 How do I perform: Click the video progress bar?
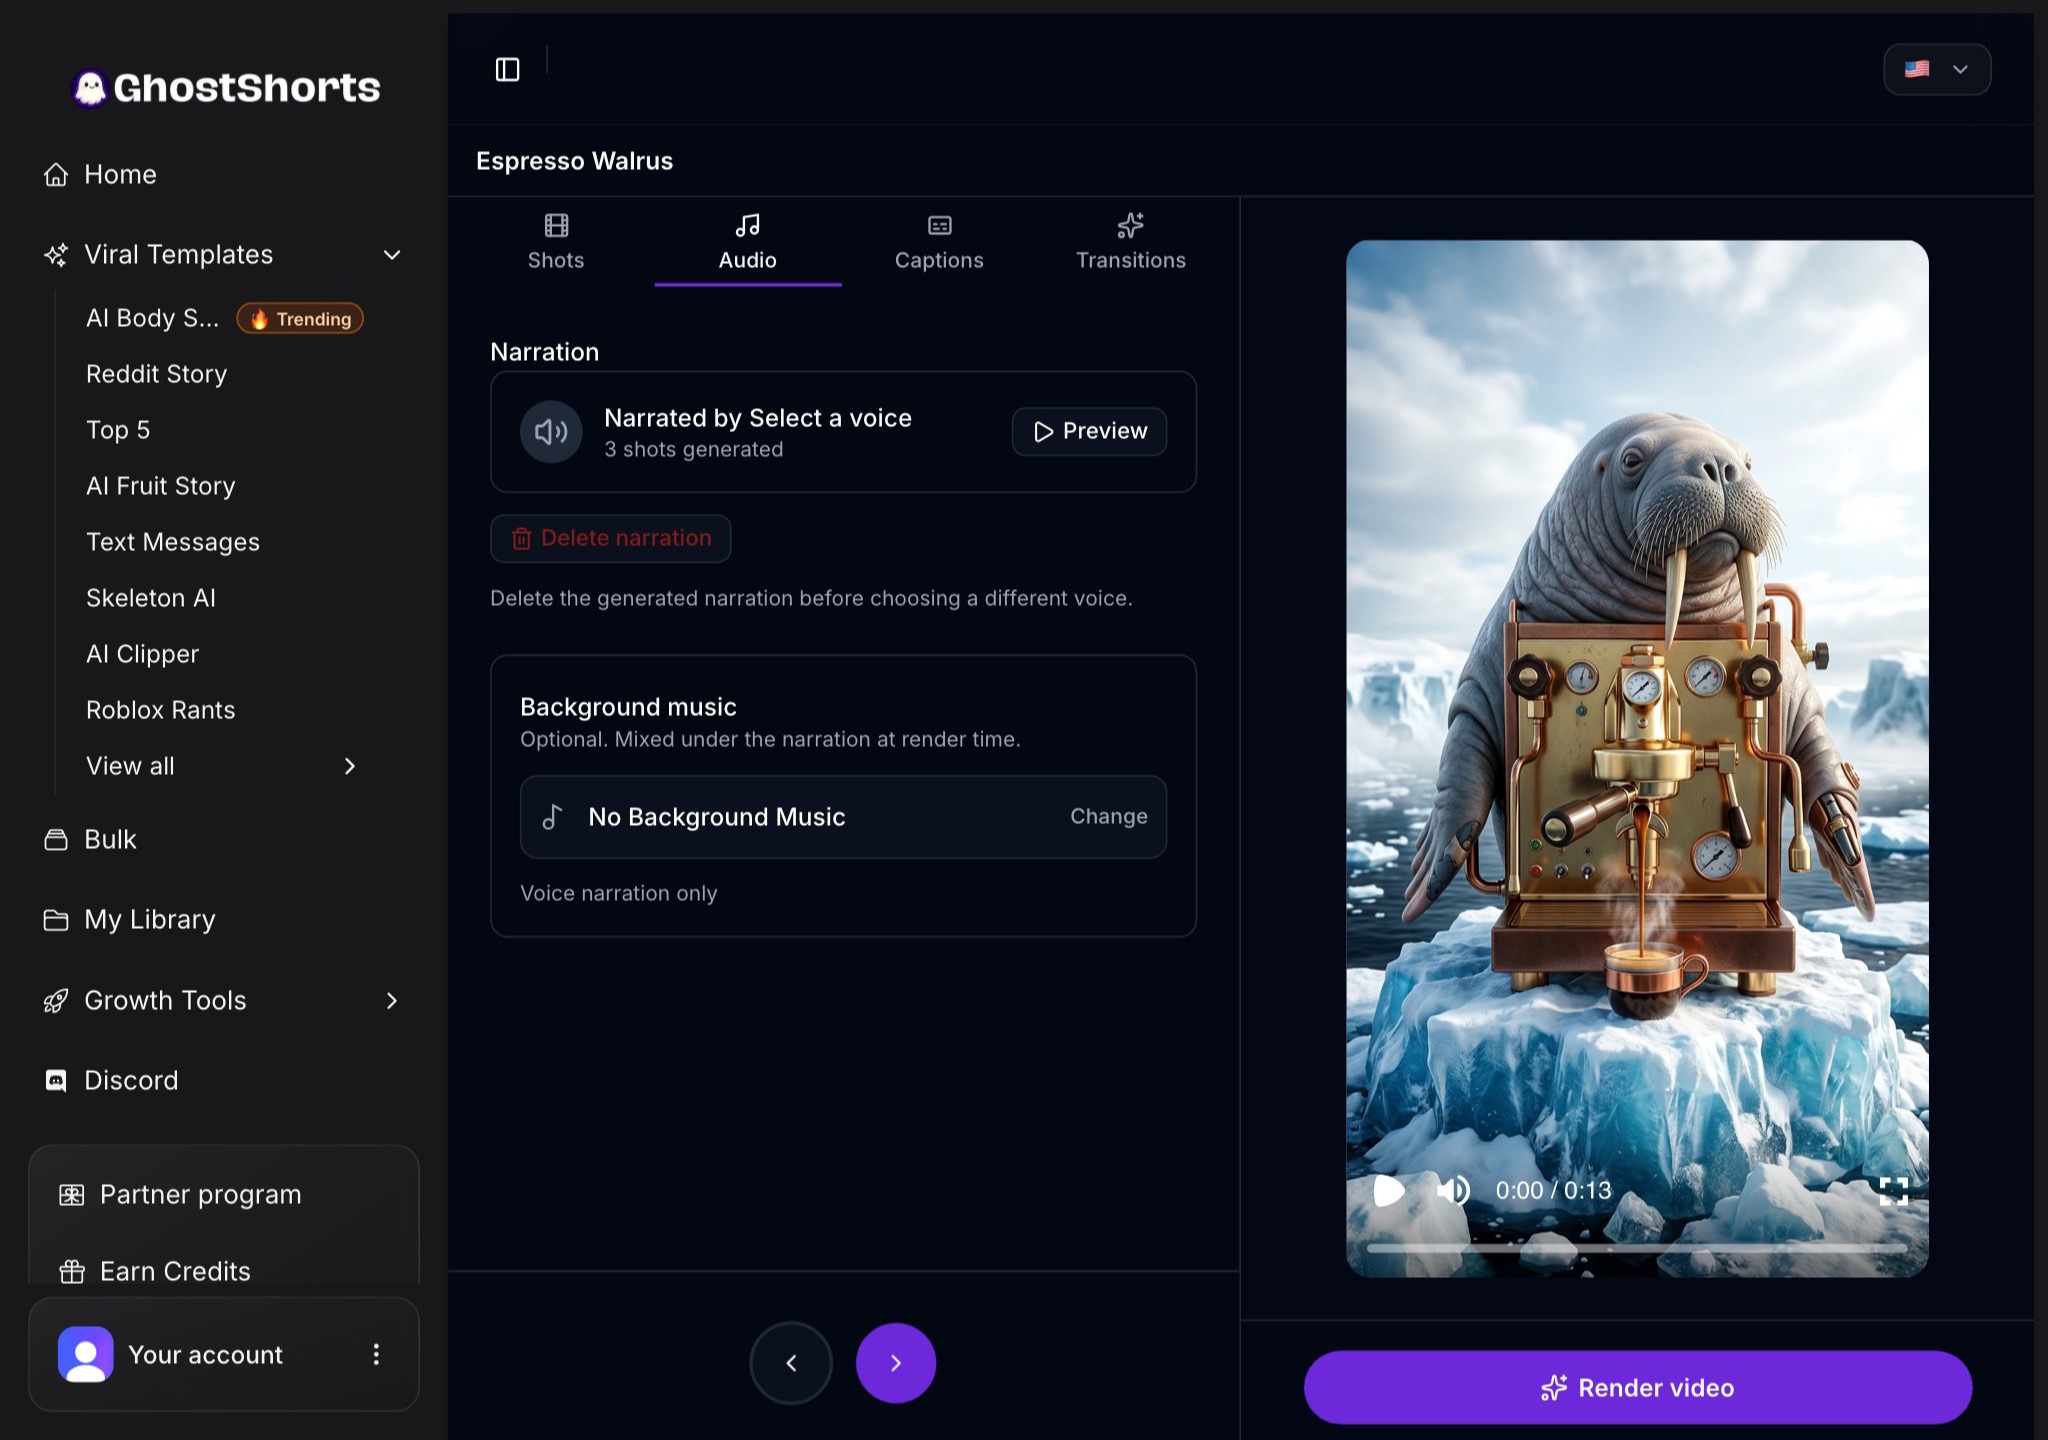point(1637,1249)
